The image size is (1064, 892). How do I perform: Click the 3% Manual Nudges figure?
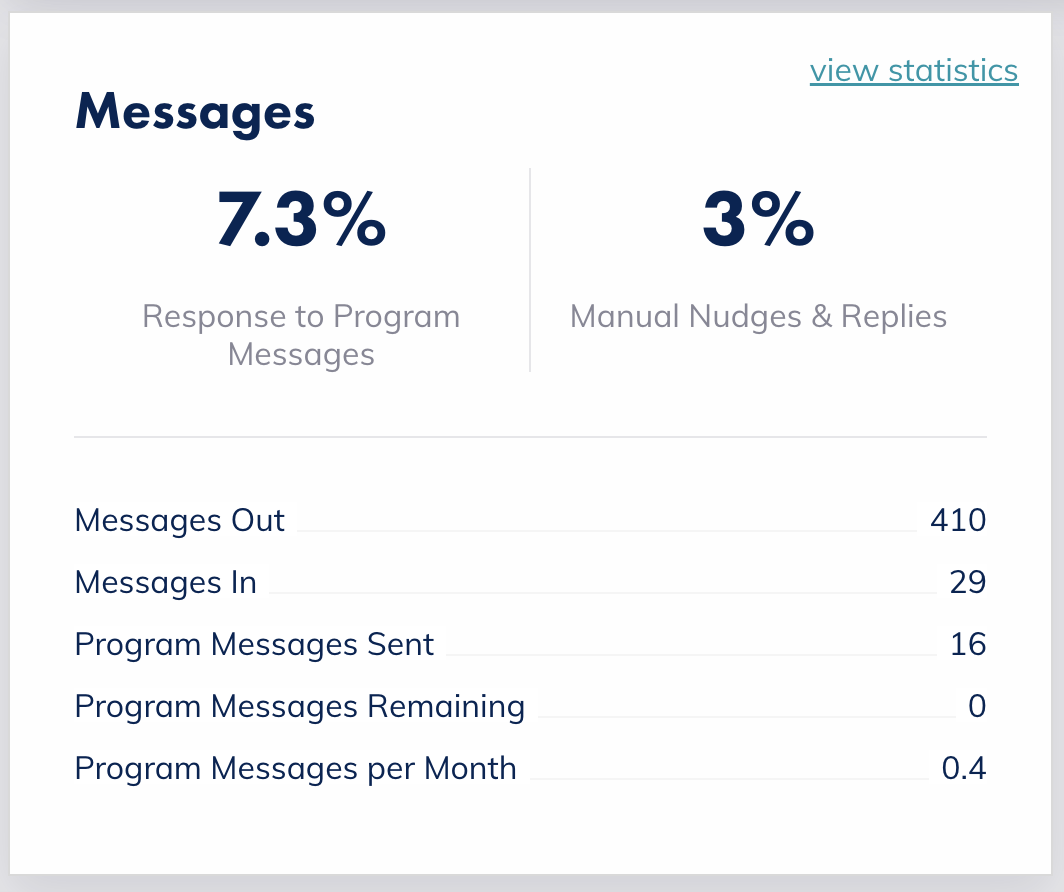(757, 222)
